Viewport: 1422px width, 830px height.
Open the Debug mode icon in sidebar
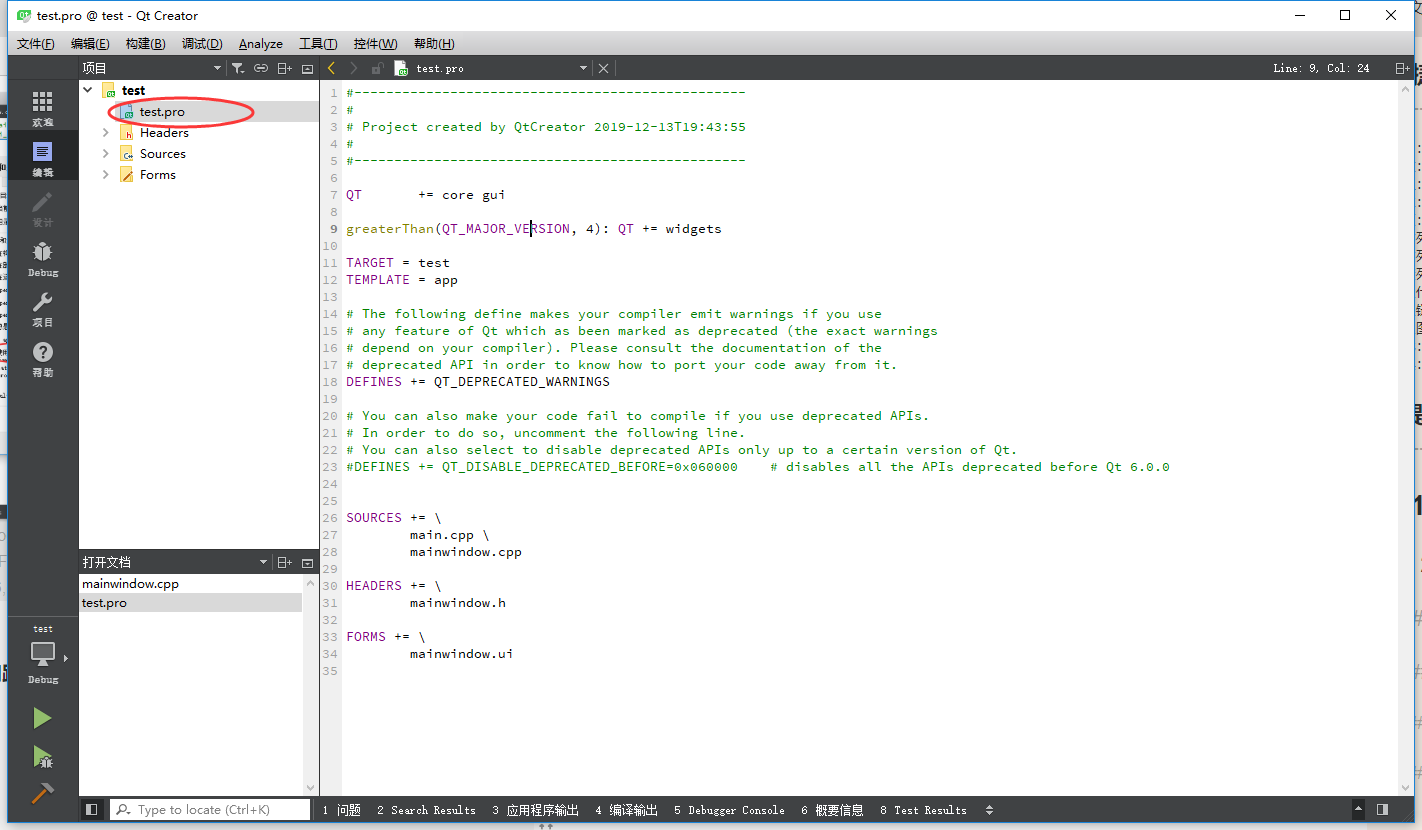(x=42, y=258)
